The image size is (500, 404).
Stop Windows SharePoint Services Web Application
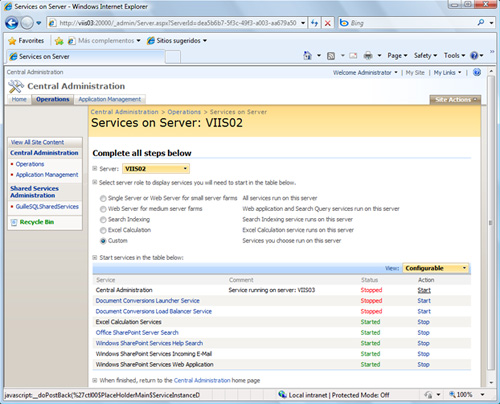pyautogui.click(x=423, y=365)
